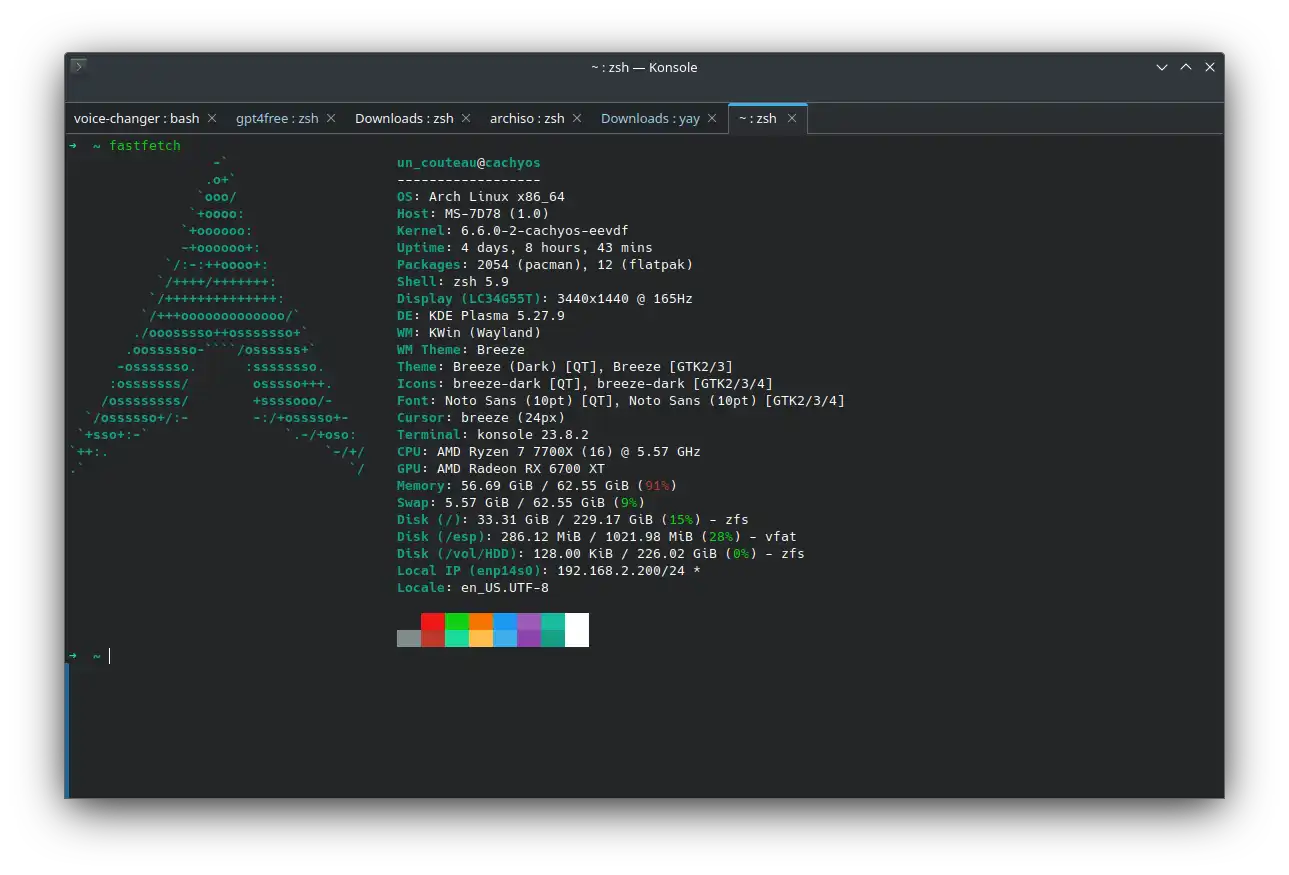Close the gpt4free : zsh tab

coord(331,118)
